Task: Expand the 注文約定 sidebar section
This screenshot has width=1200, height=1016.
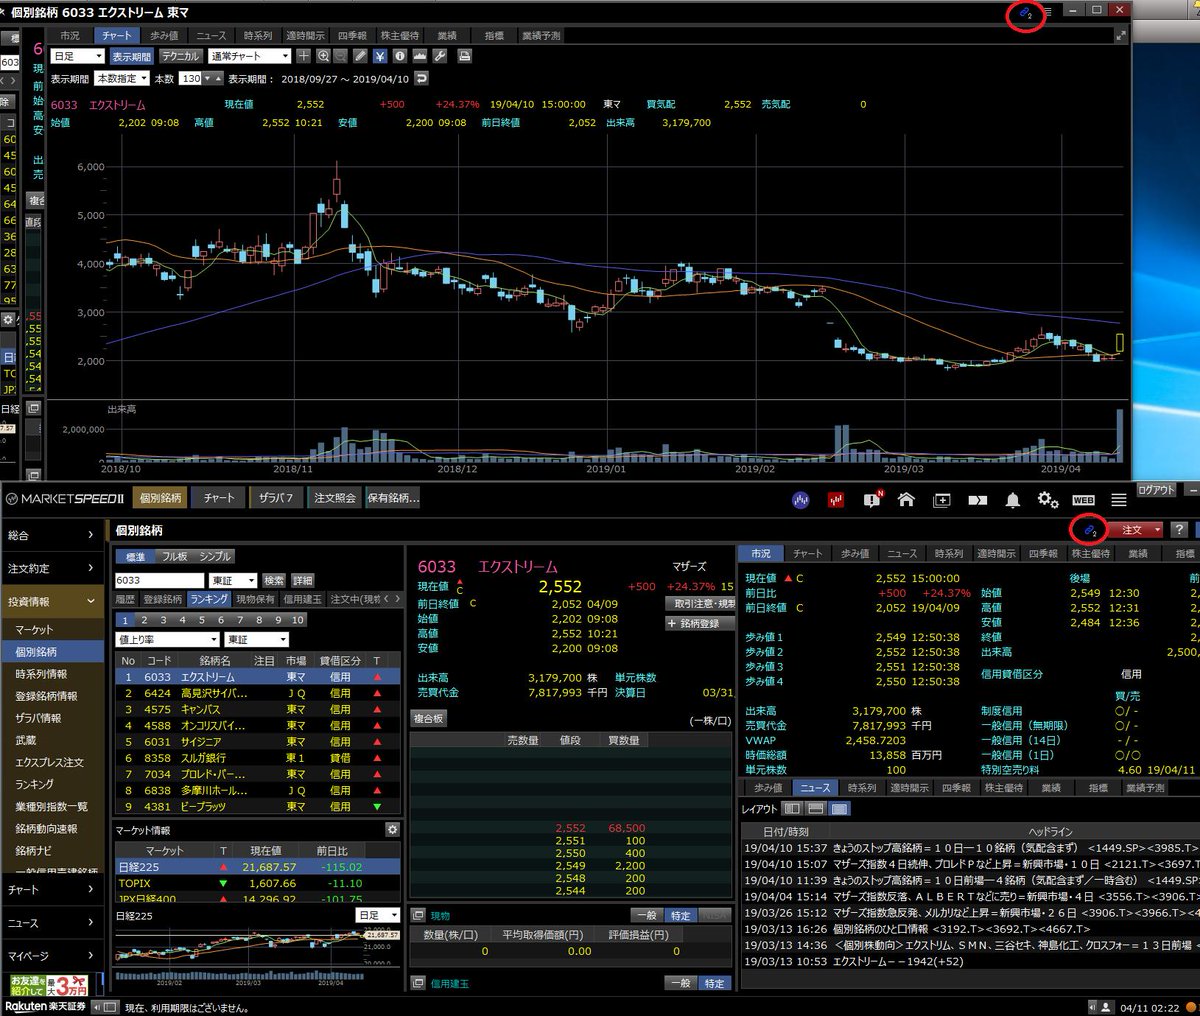Action: (x=51, y=568)
